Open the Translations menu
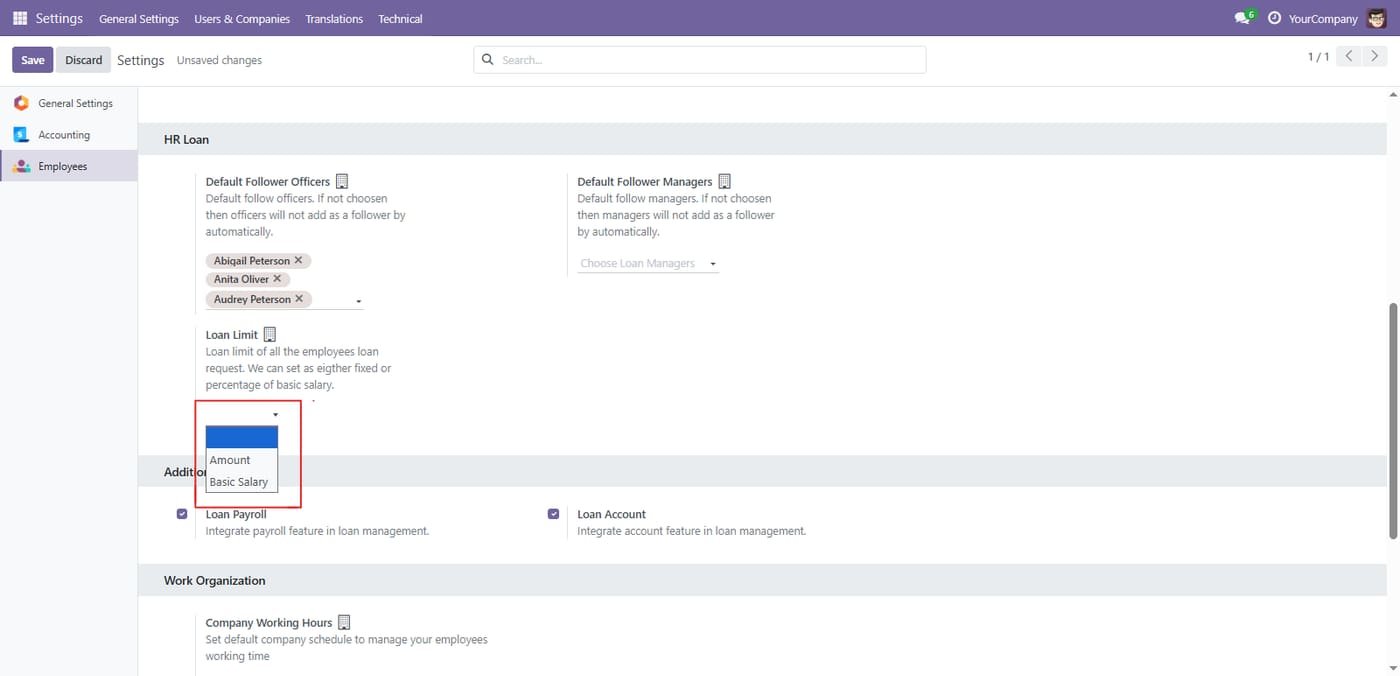1400x676 pixels. [x=334, y=19]
